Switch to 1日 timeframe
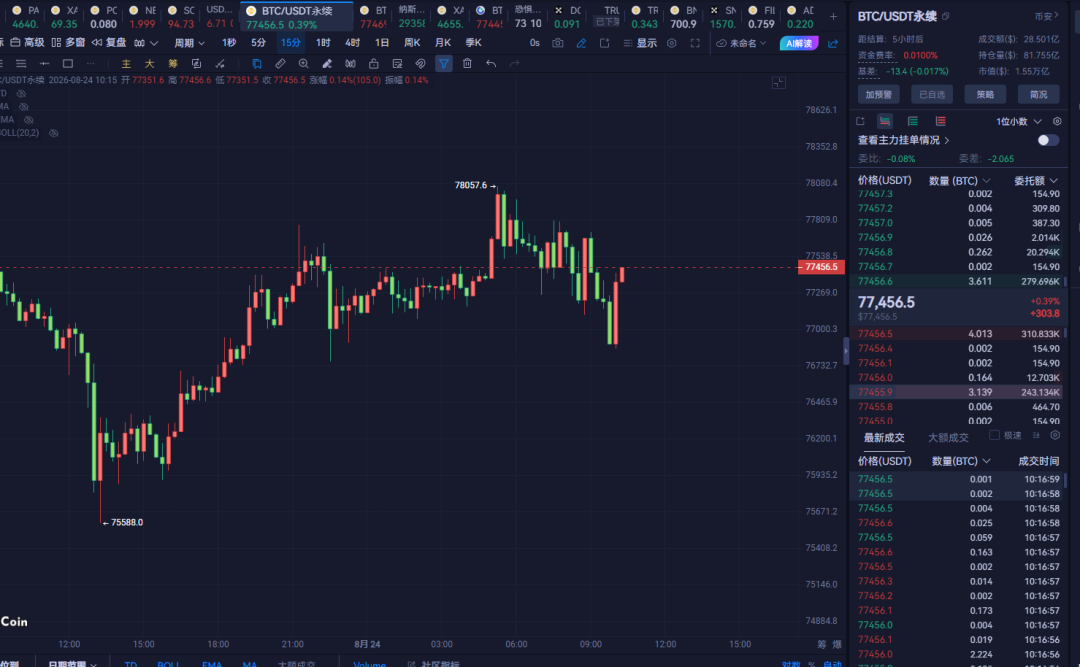 382,43
